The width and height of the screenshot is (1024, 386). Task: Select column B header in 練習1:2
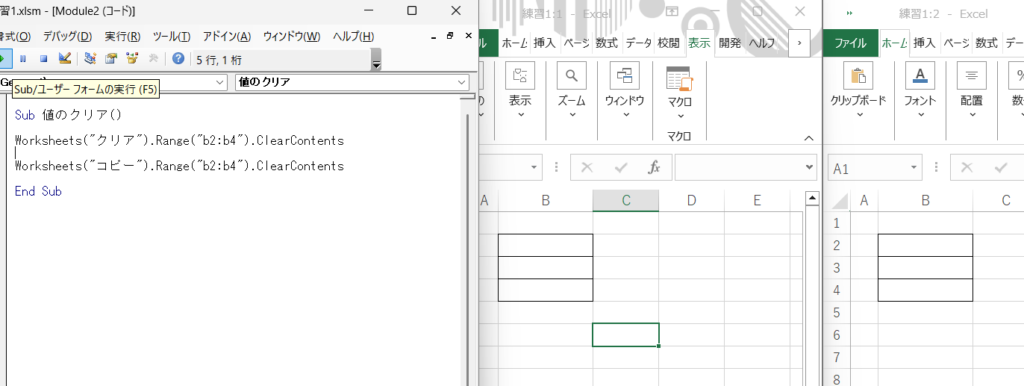(925, 201)
